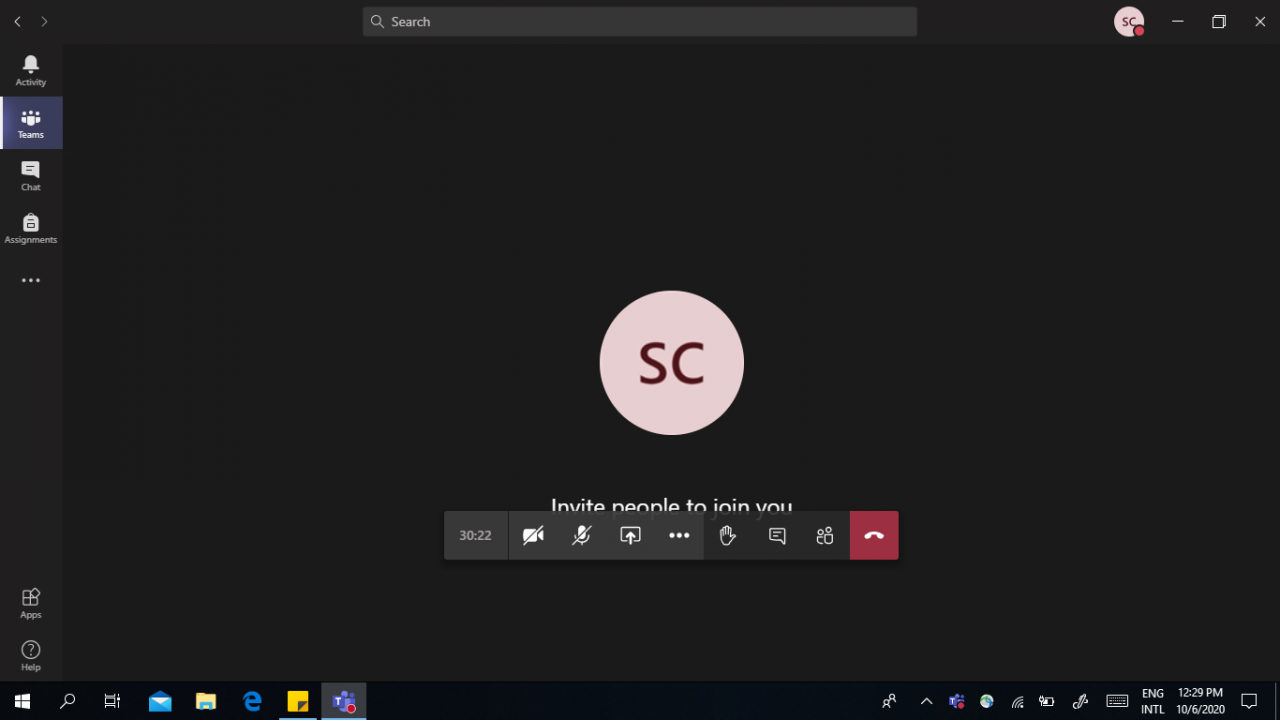Open Task View on the taskbar
This screenshot has height=720, width=1280.
(112, 701)
